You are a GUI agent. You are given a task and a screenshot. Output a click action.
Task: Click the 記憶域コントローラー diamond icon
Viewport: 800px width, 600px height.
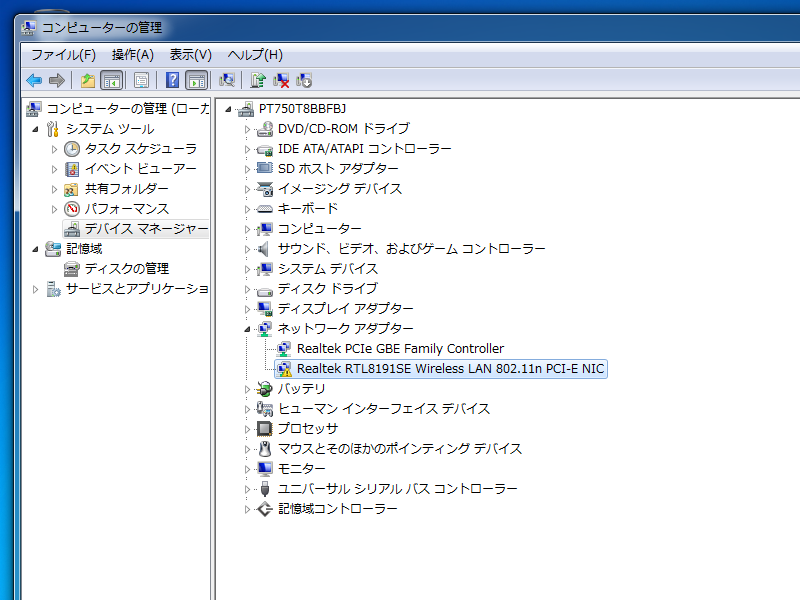pos(264,509)
